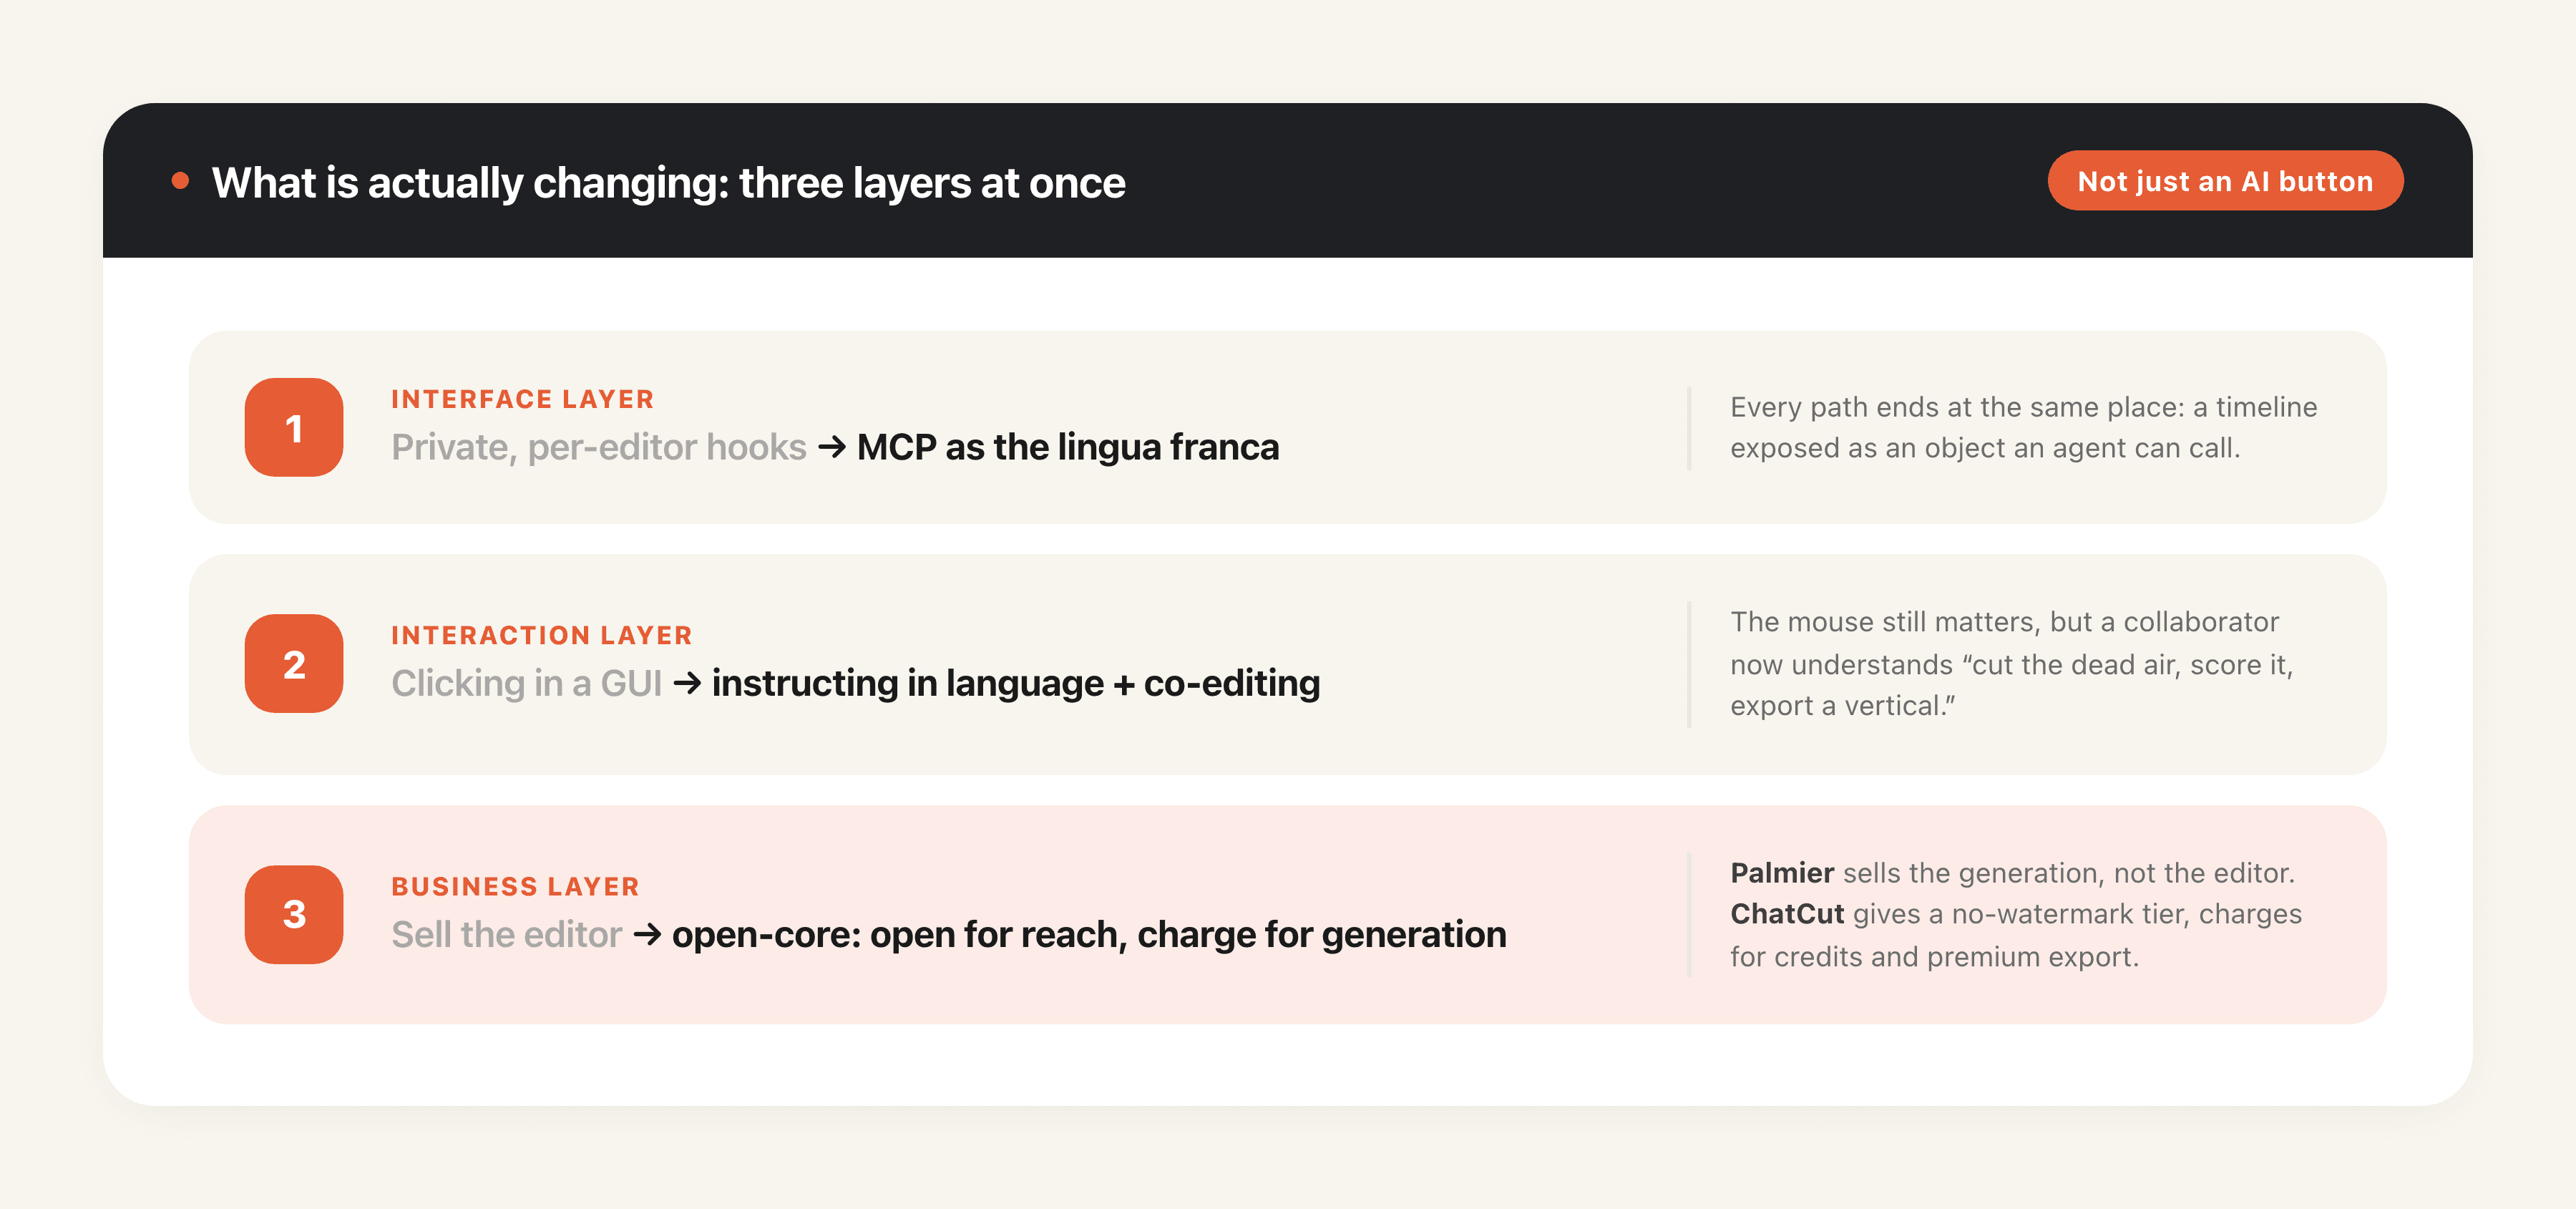The width and height of the screenshot is (2576, 1209).
Task: Click the text 'Clicking in a GUI'
Action: pos(526,683)
